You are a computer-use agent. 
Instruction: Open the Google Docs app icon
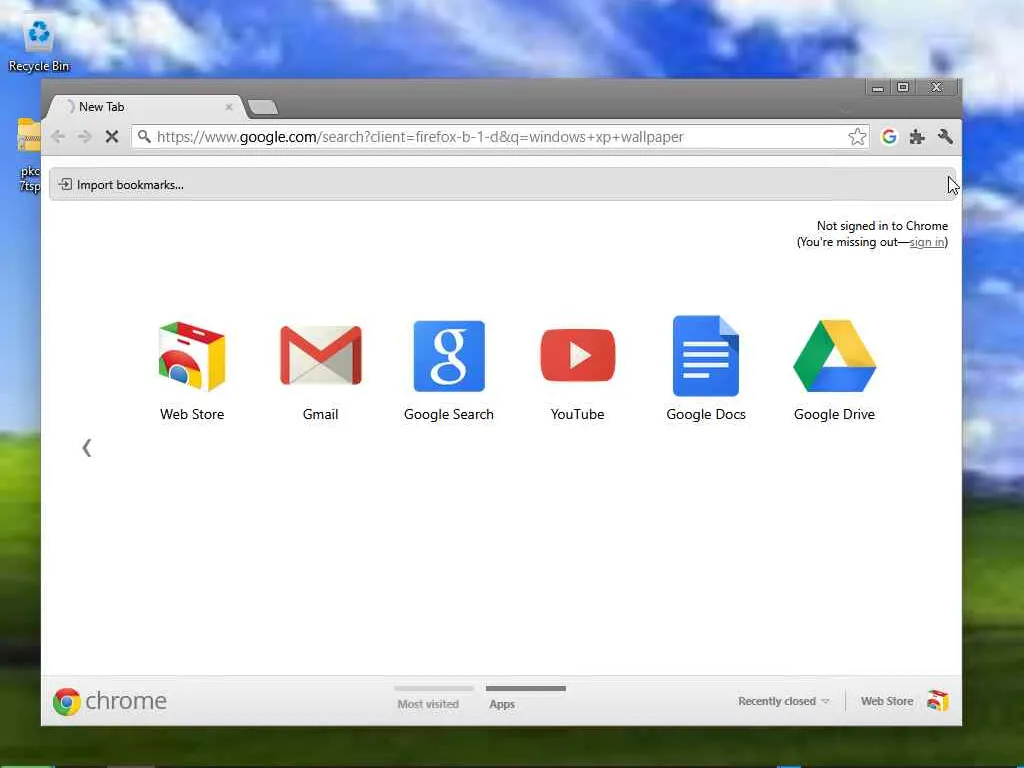[x=706, y=356]
